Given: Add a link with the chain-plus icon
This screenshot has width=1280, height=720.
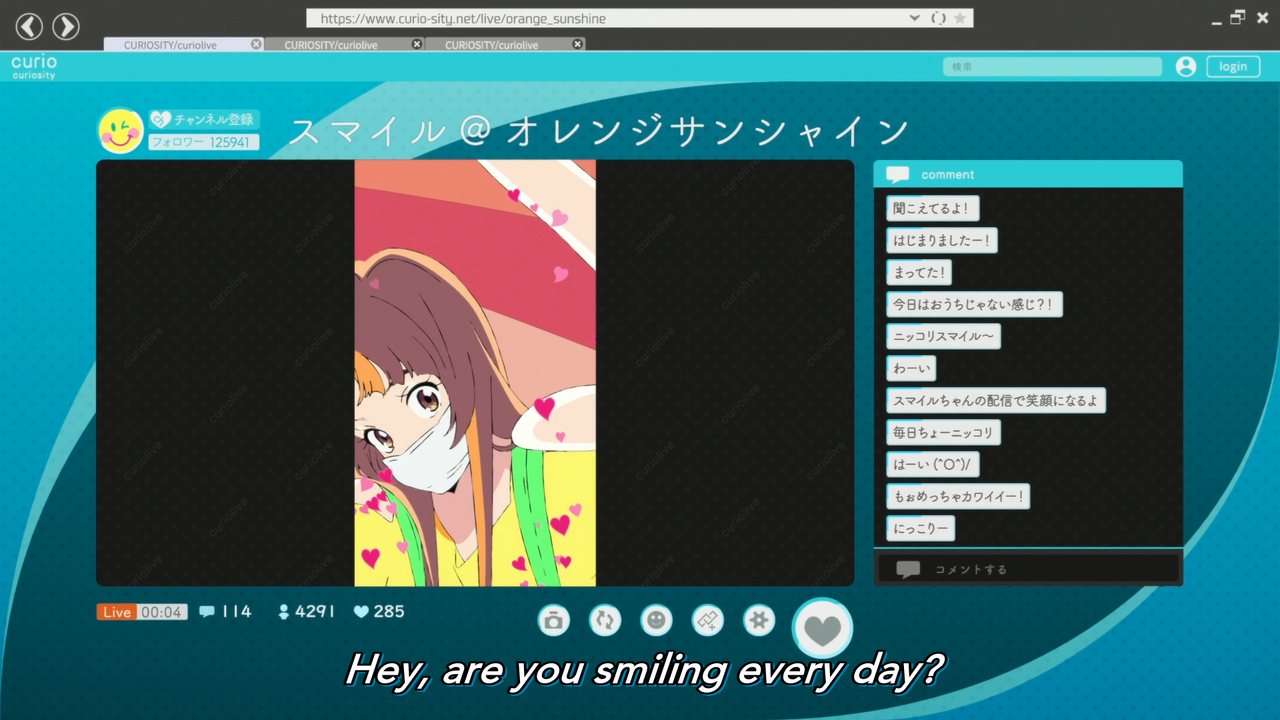Looking at the screenshot, I should [x=708, y=621].
